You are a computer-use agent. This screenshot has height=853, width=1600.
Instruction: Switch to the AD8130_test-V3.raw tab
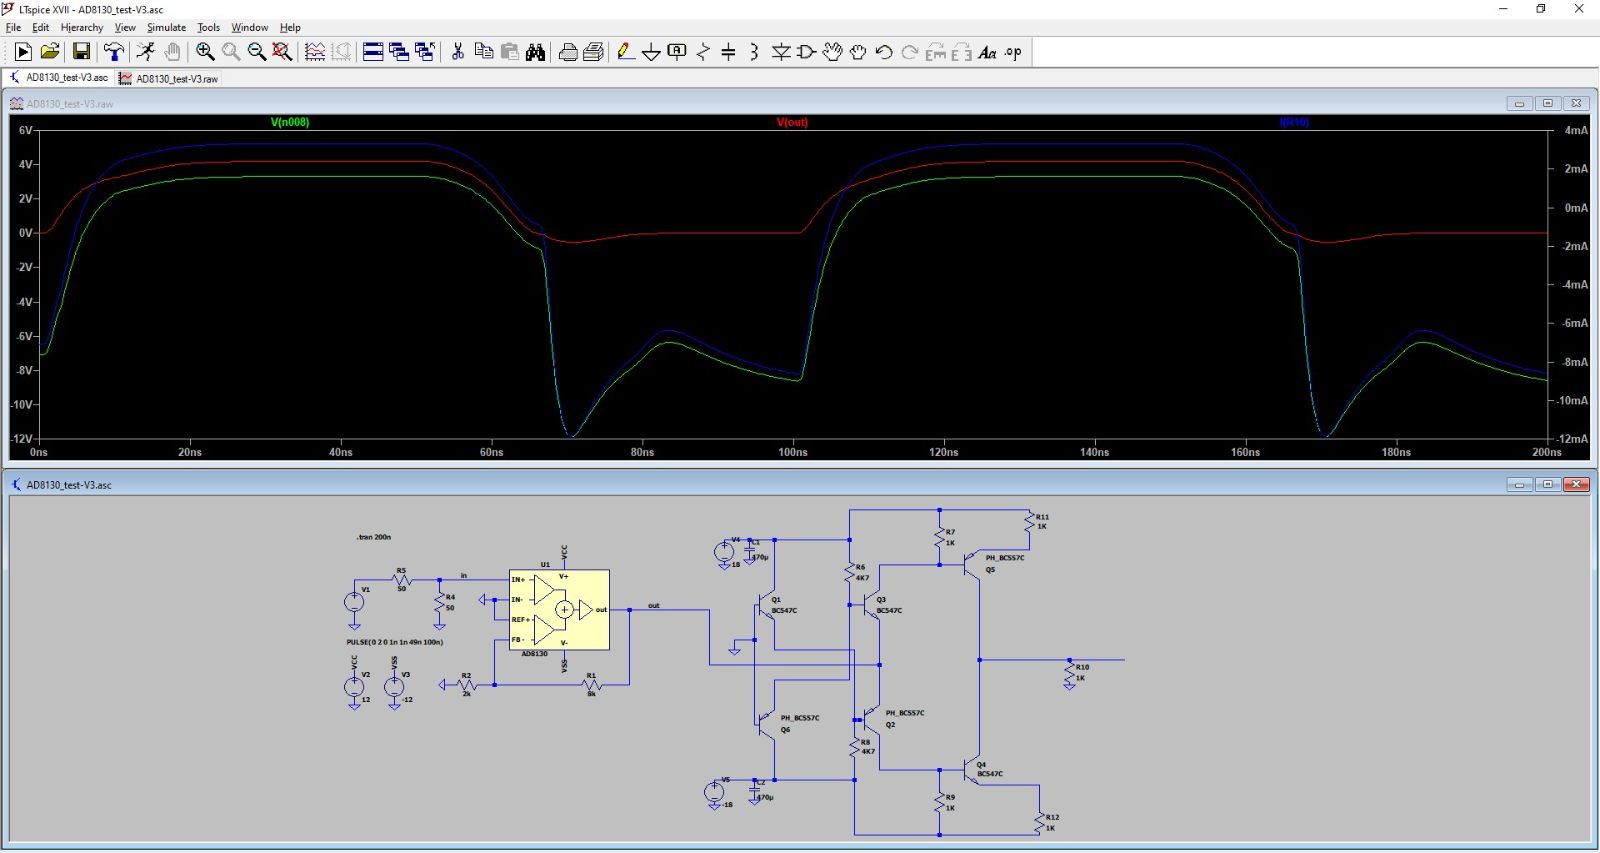(169, 78)
